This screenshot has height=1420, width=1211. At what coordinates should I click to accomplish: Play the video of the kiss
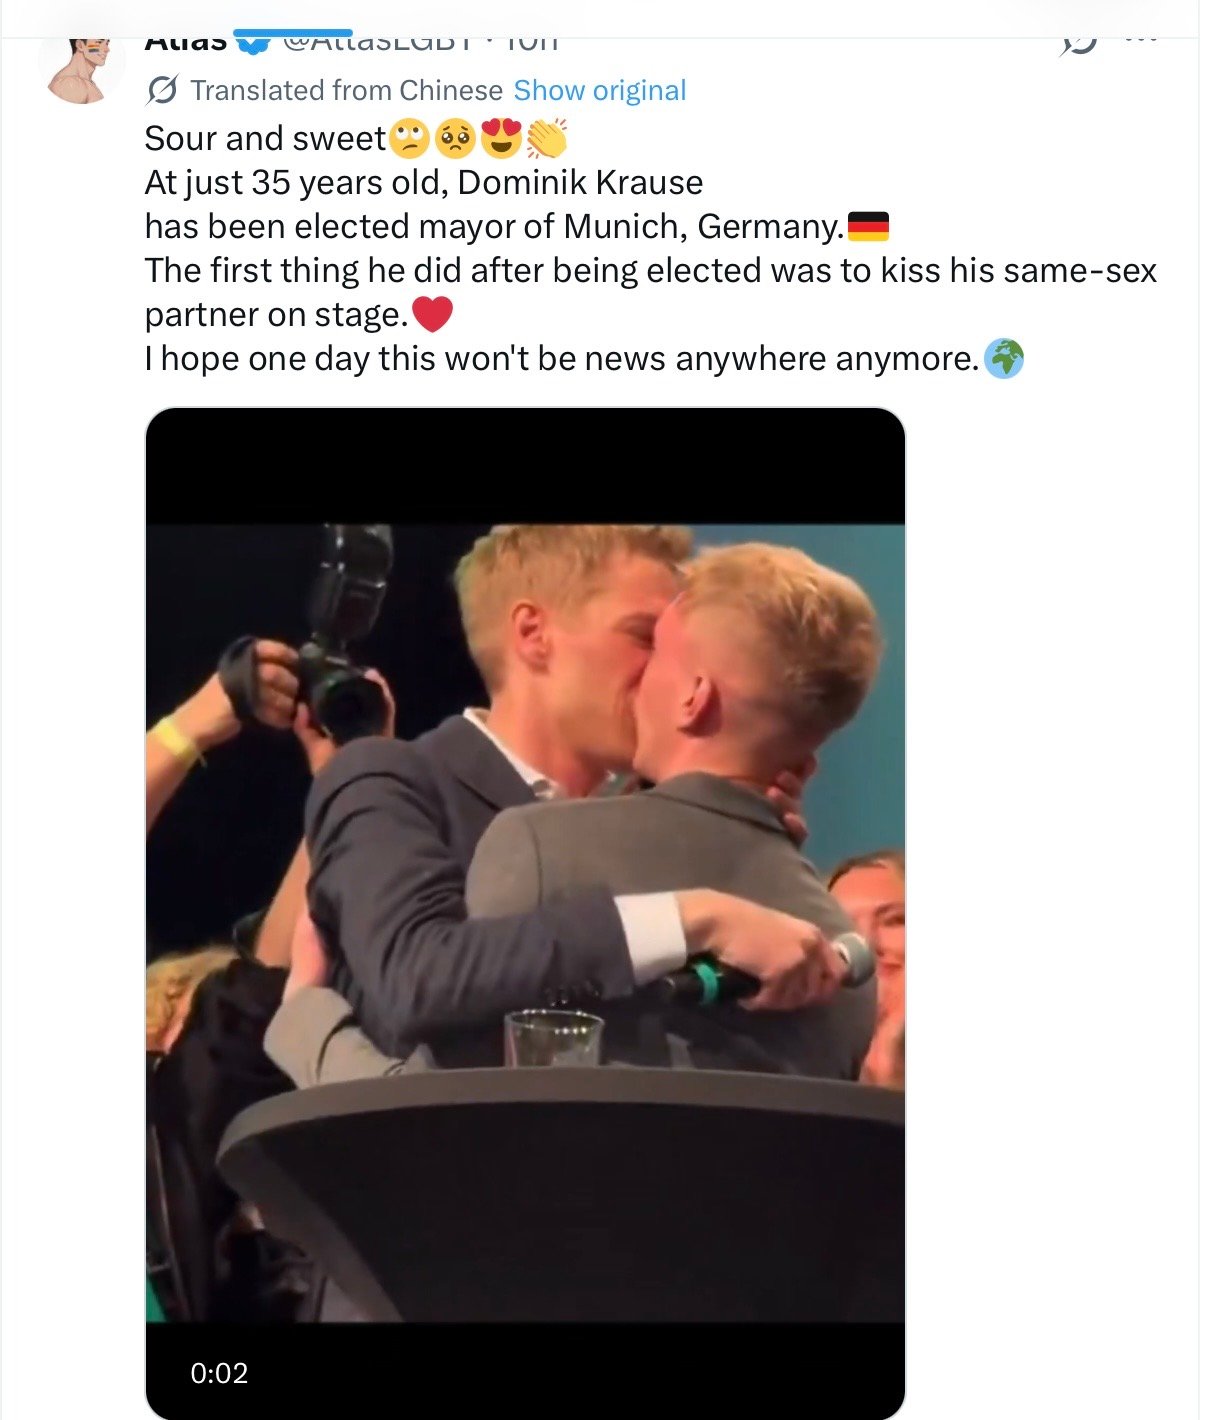(525, 913)
